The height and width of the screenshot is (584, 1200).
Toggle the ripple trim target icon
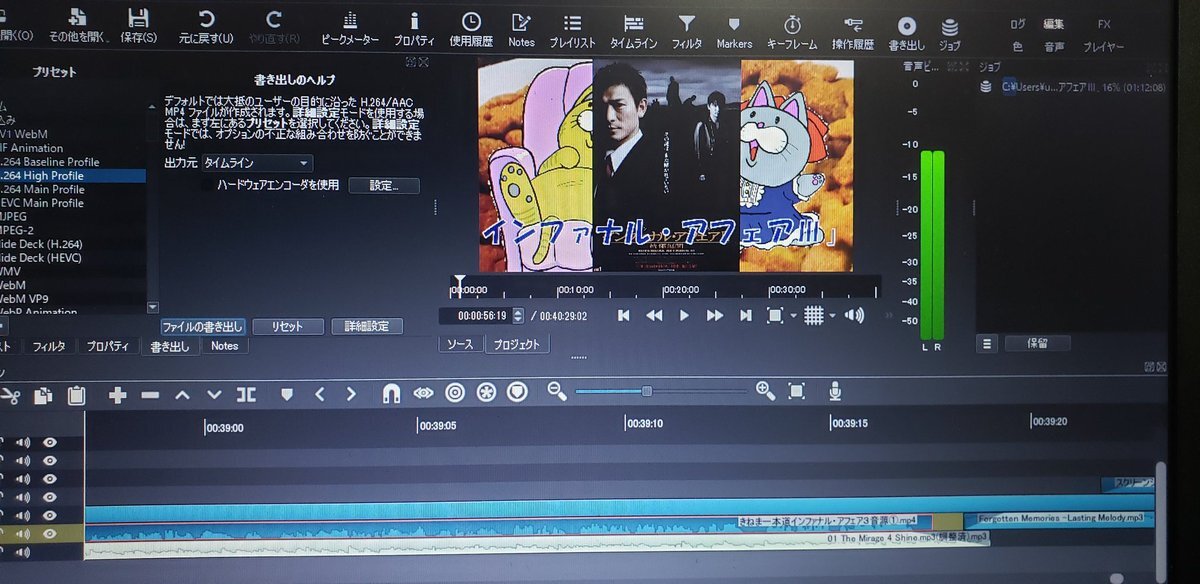455,393
